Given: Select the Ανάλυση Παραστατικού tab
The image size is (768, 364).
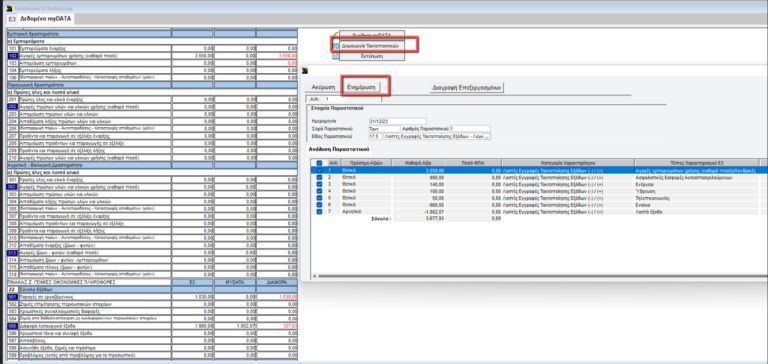Looking at the screenshot, I should click(339, 149).
